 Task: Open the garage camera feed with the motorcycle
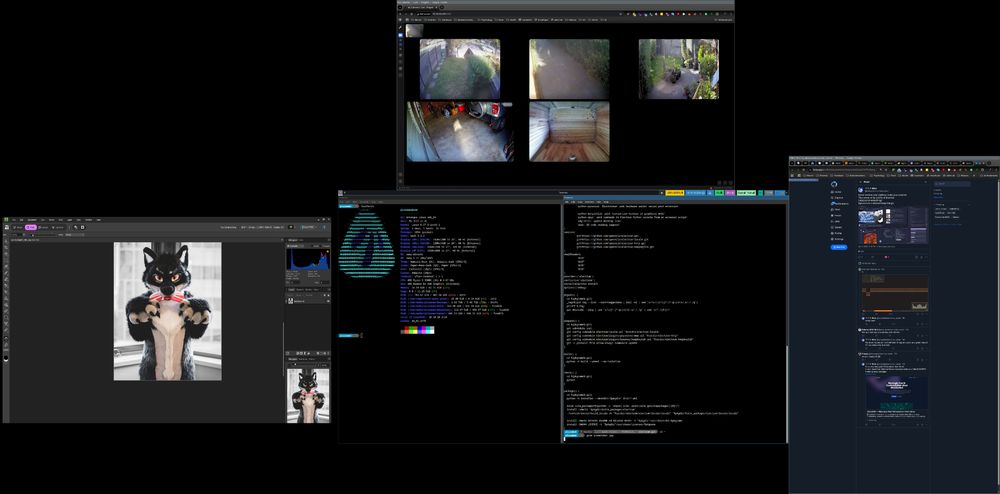click(x=460, y=131)
